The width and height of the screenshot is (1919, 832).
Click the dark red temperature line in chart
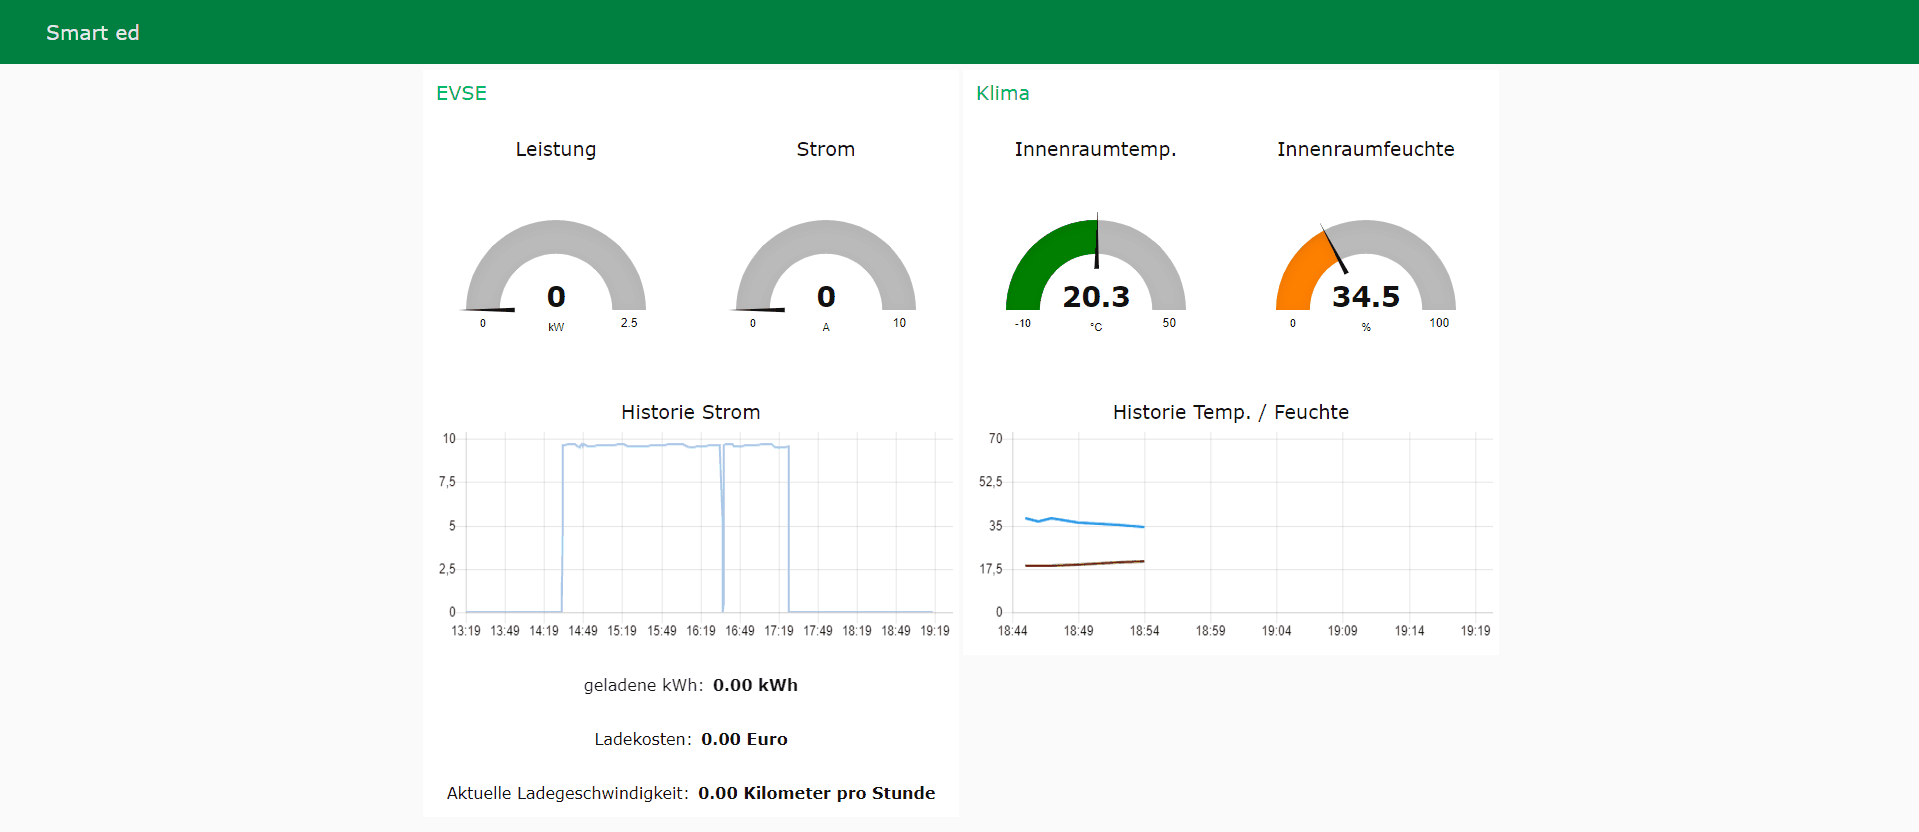click(1090, 564)
